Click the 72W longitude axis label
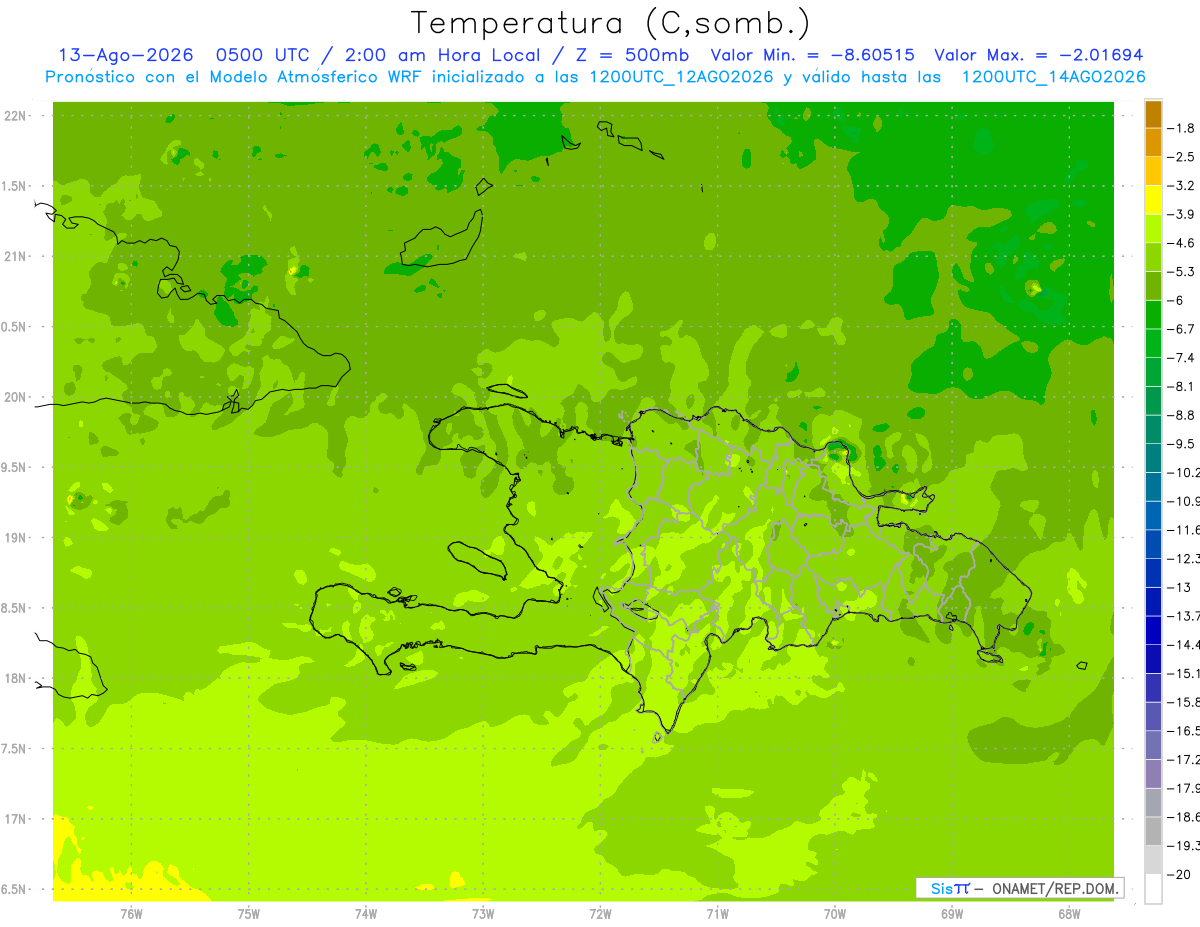The height and width of the screenshot is (927, 1200). 600,914
